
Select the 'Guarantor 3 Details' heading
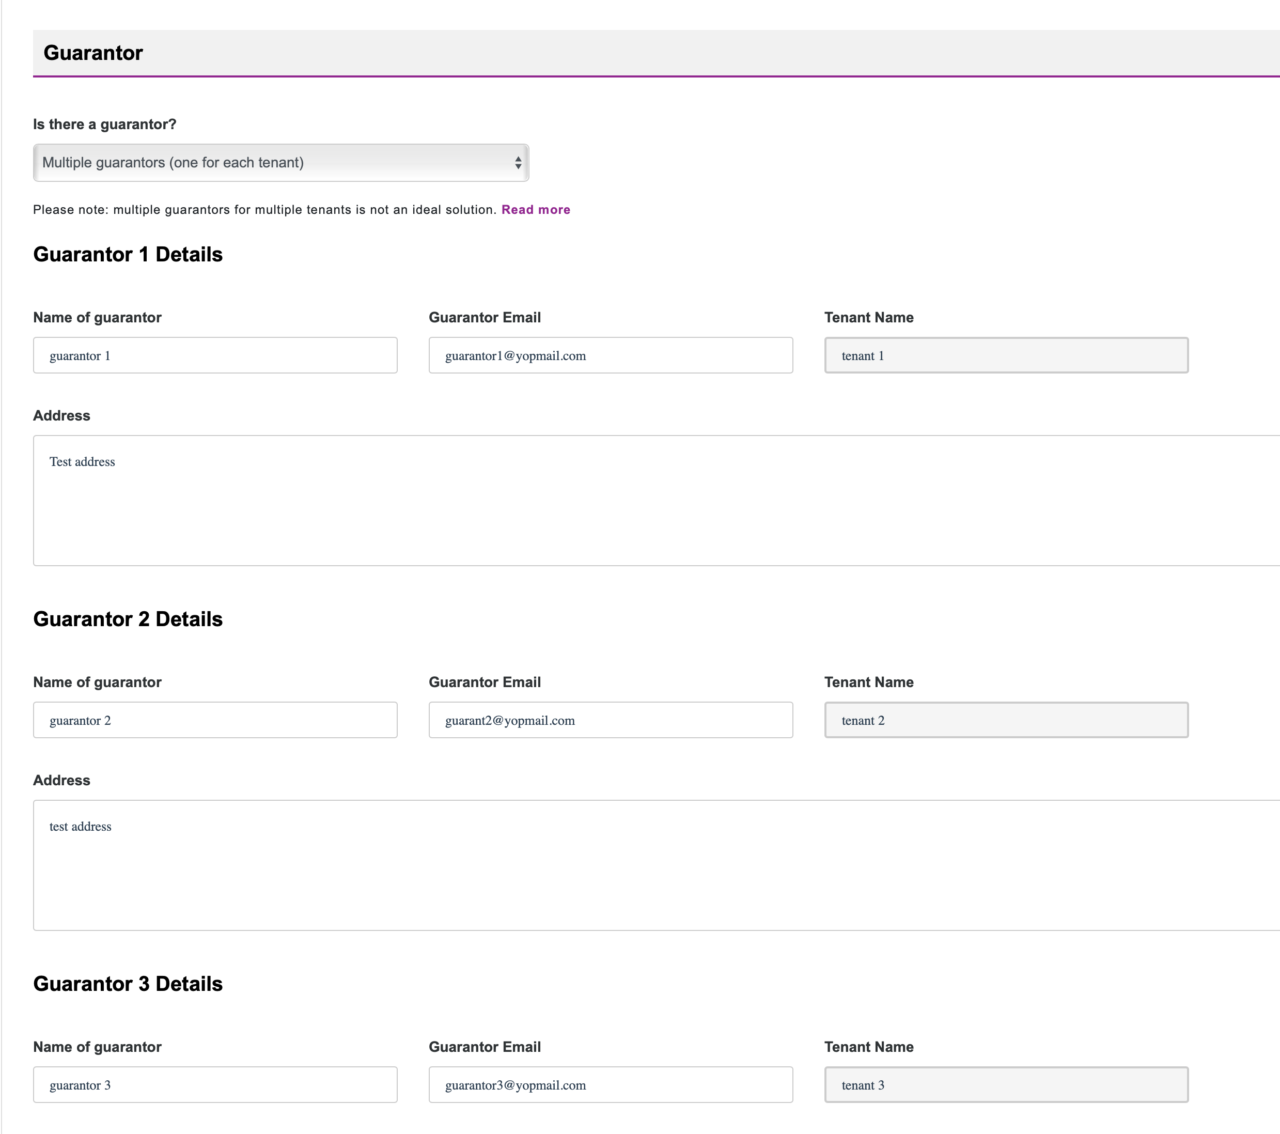click(x=128, y=984)
